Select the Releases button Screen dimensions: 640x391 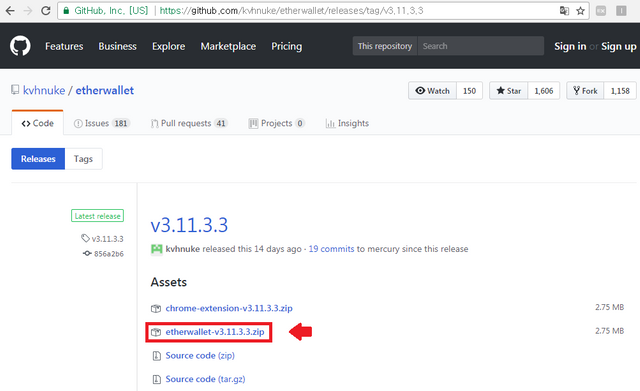click(x=38, y=159)
